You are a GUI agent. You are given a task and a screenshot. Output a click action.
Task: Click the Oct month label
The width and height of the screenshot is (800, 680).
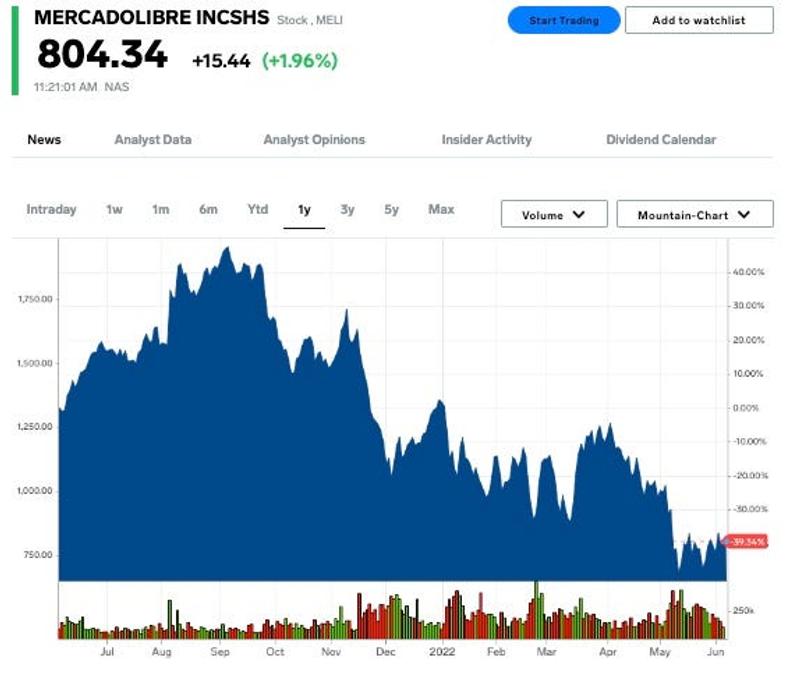275,652
